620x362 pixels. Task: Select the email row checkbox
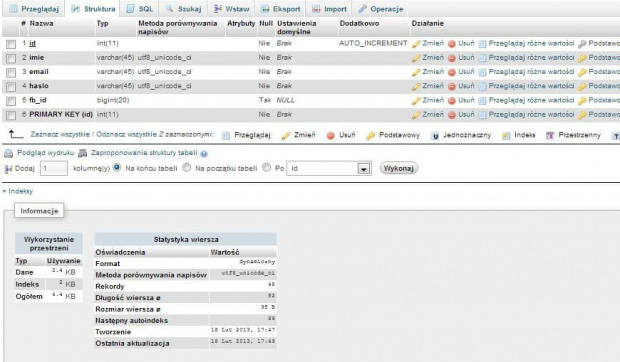[11, 72]
